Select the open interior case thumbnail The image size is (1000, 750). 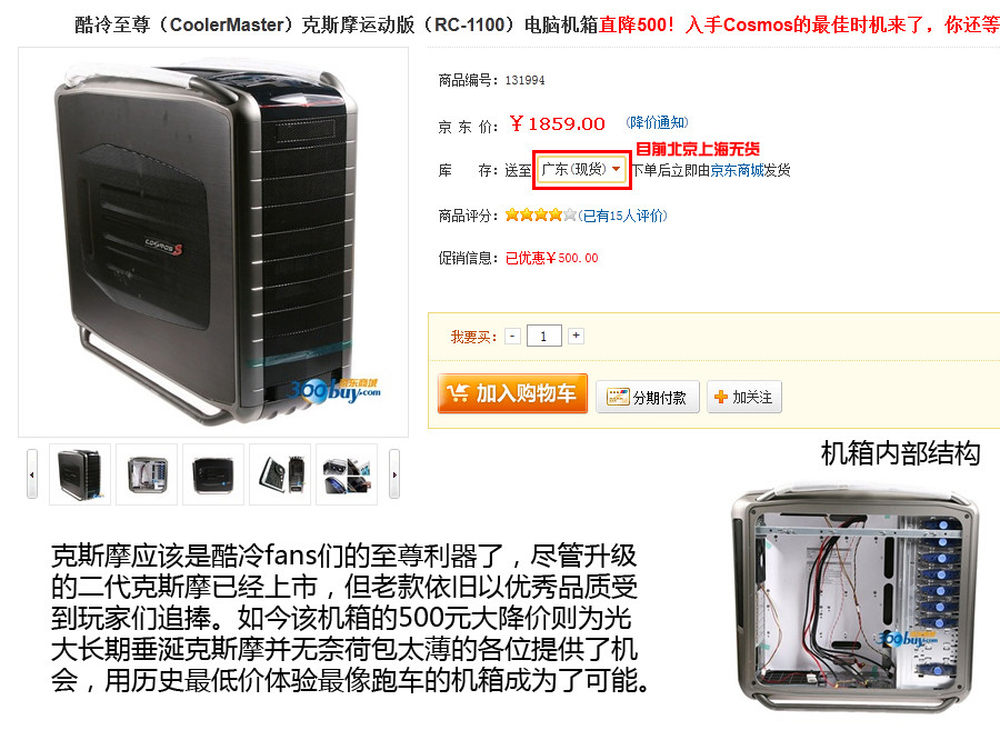click(147, 474)
